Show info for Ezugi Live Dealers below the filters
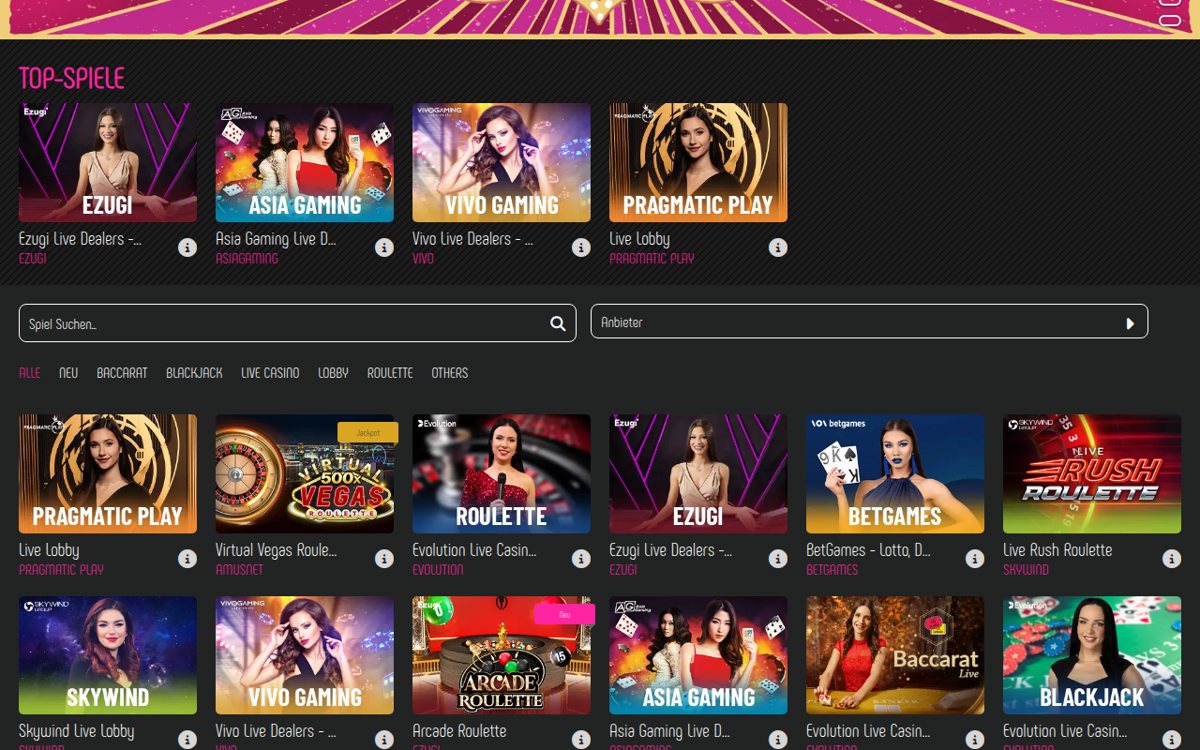 [778, 558]
